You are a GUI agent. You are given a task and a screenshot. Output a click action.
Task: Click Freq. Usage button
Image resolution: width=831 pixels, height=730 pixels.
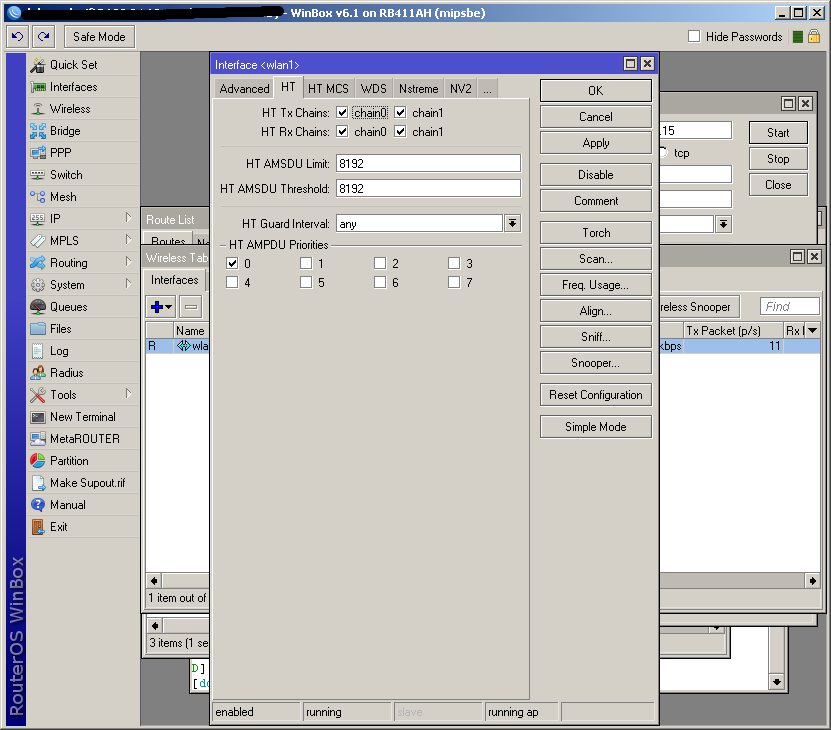click(596, 285)
